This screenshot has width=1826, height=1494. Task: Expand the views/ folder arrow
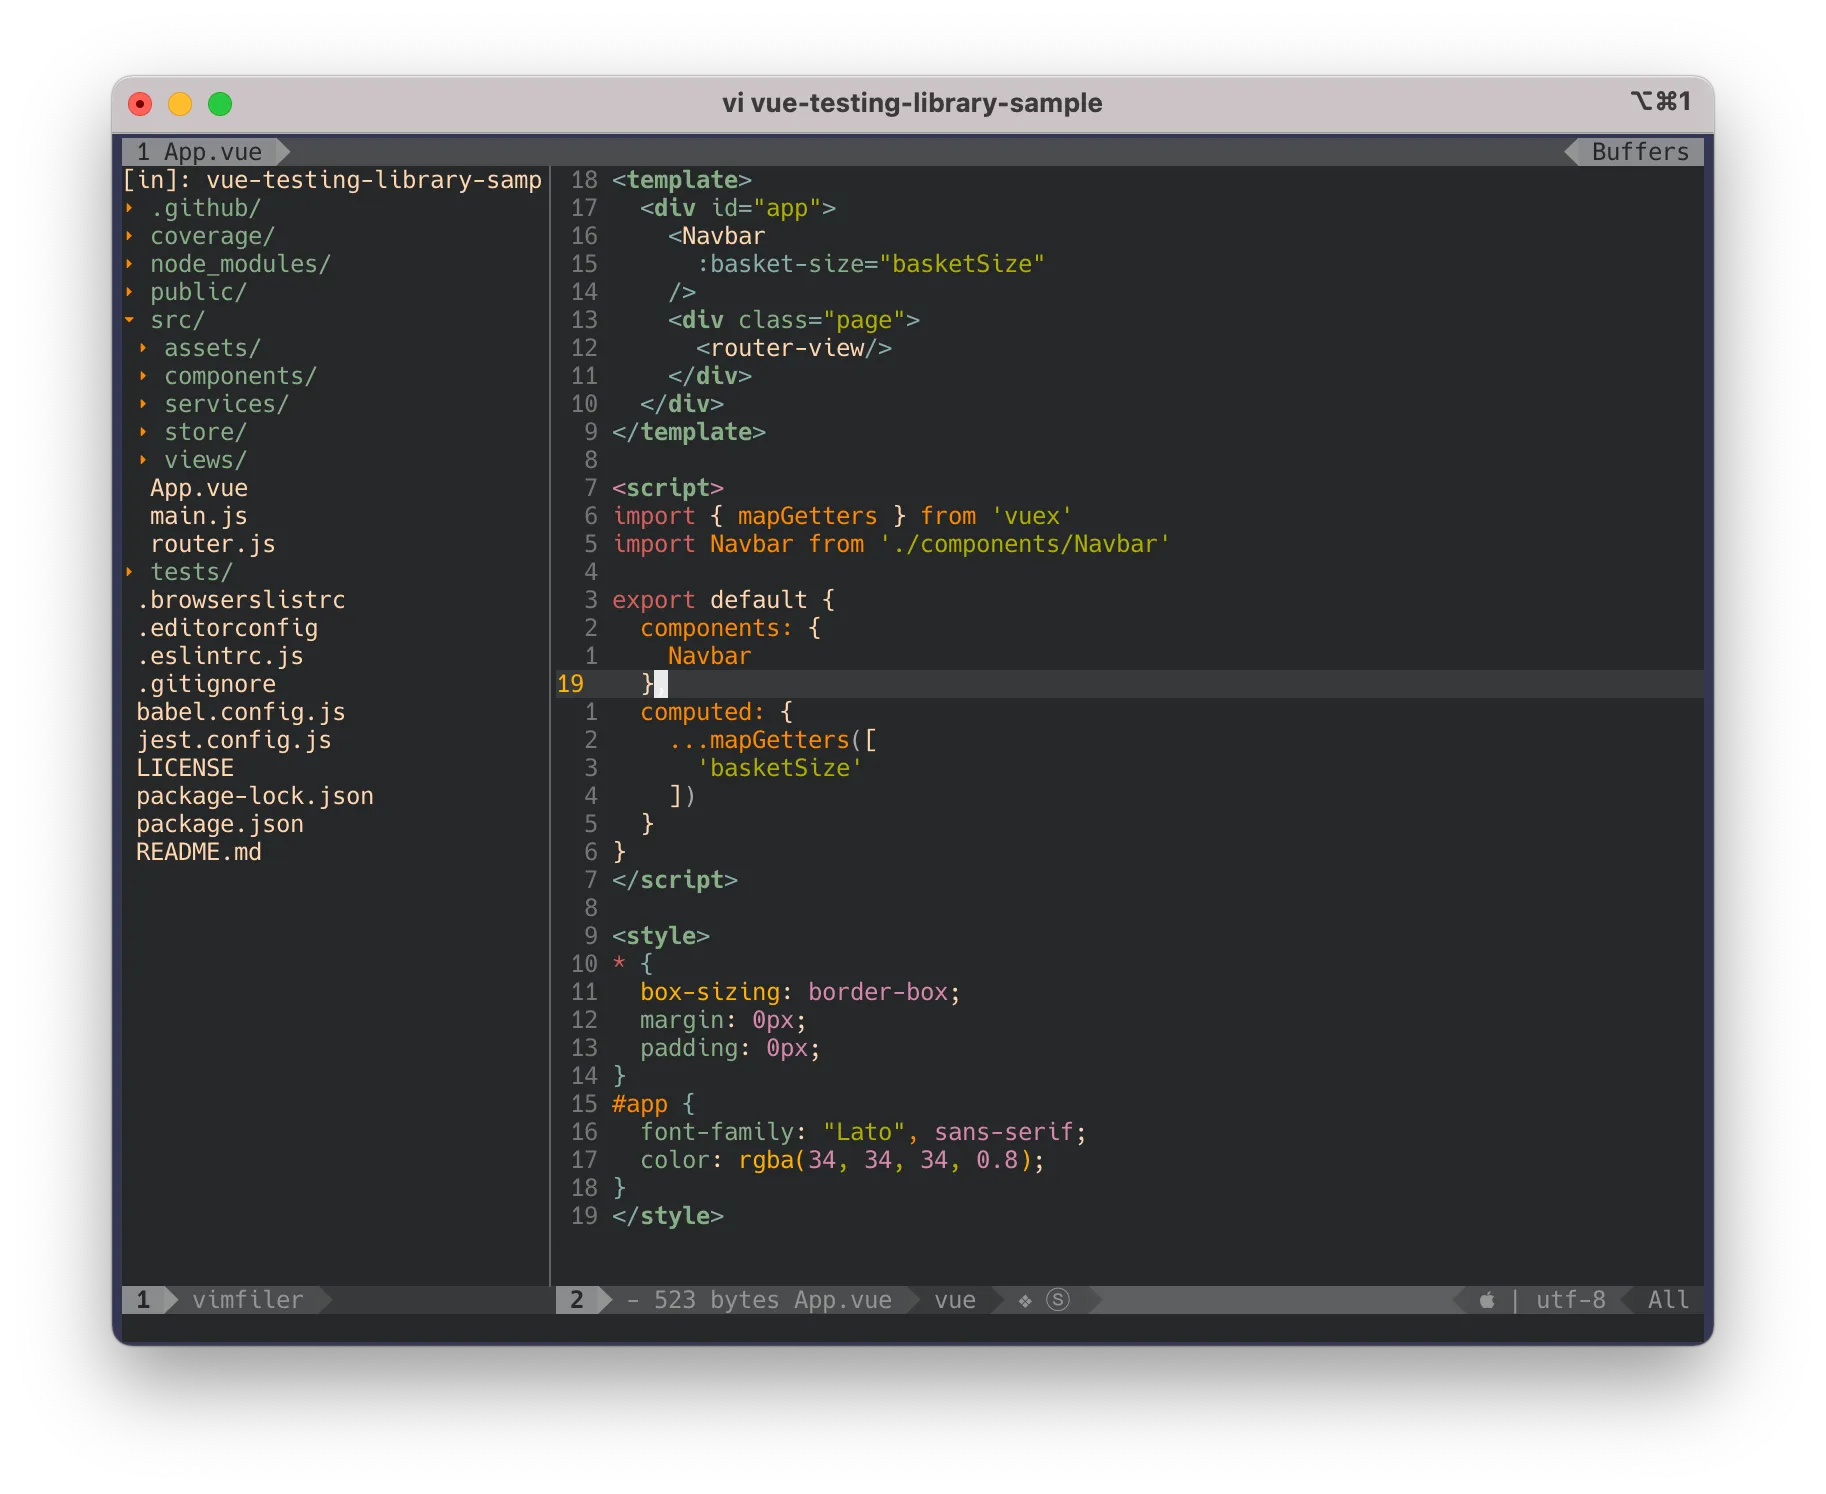143,460
